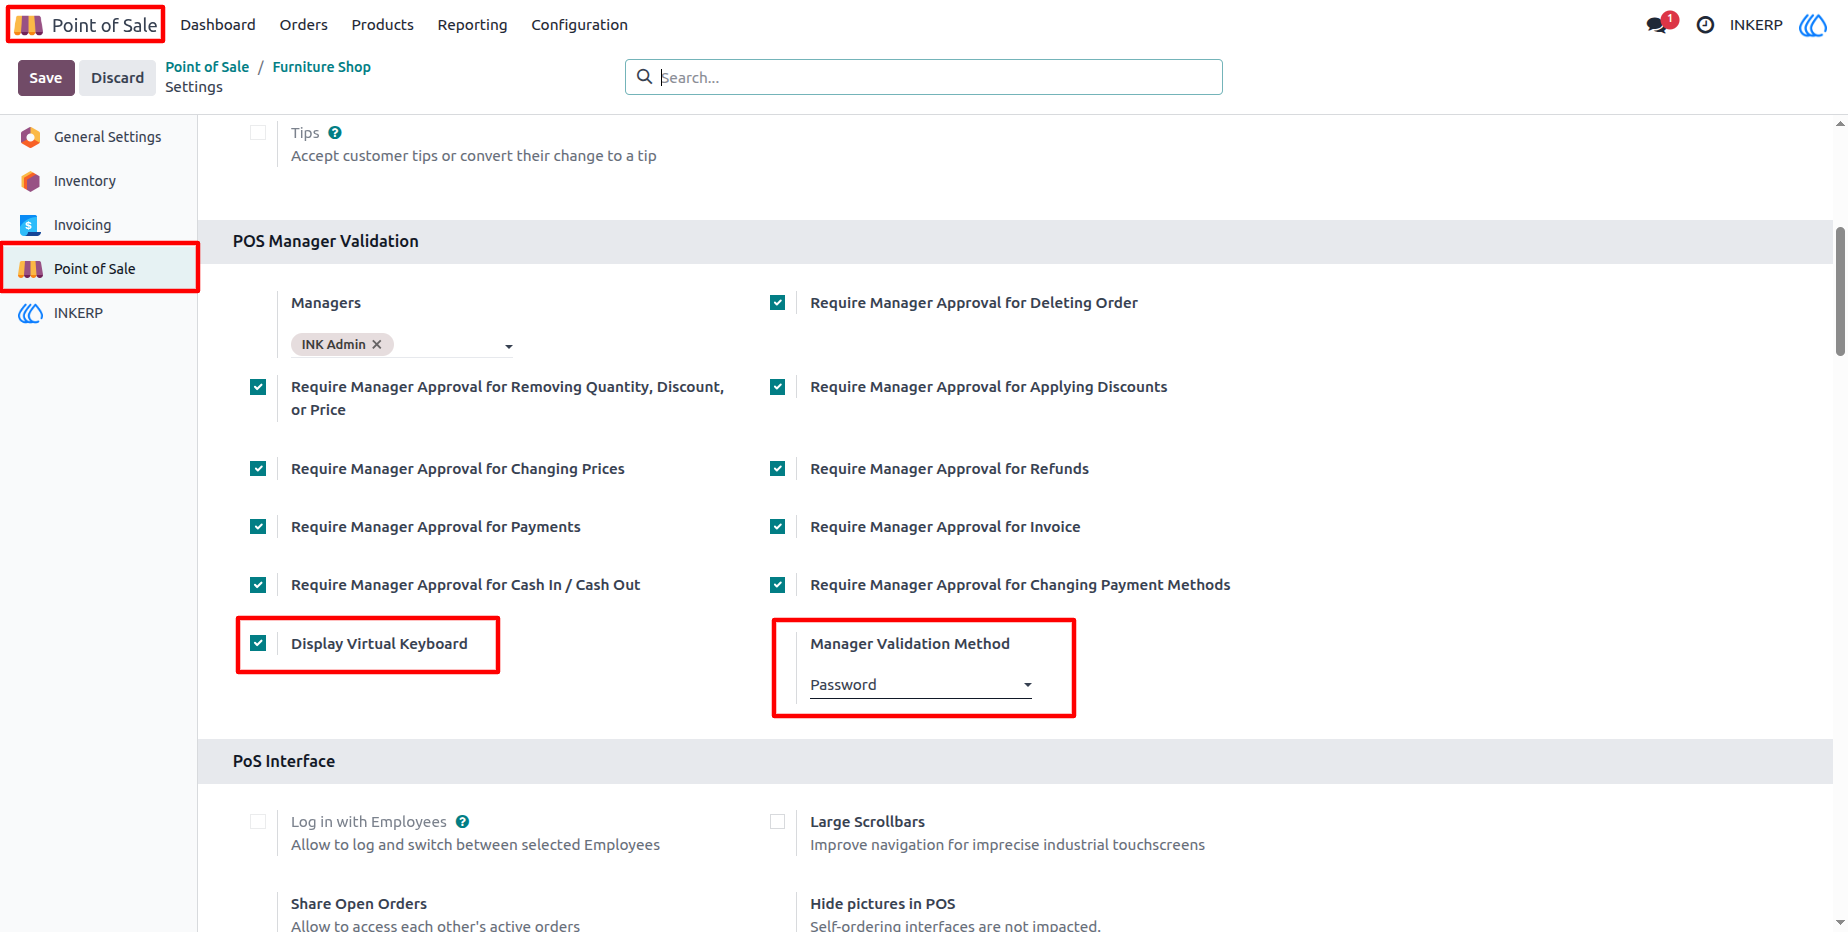The width and height of the screenshot is (1848, 932).
Task: Open the Reporting menu
Action: click(x=472, y=25)
